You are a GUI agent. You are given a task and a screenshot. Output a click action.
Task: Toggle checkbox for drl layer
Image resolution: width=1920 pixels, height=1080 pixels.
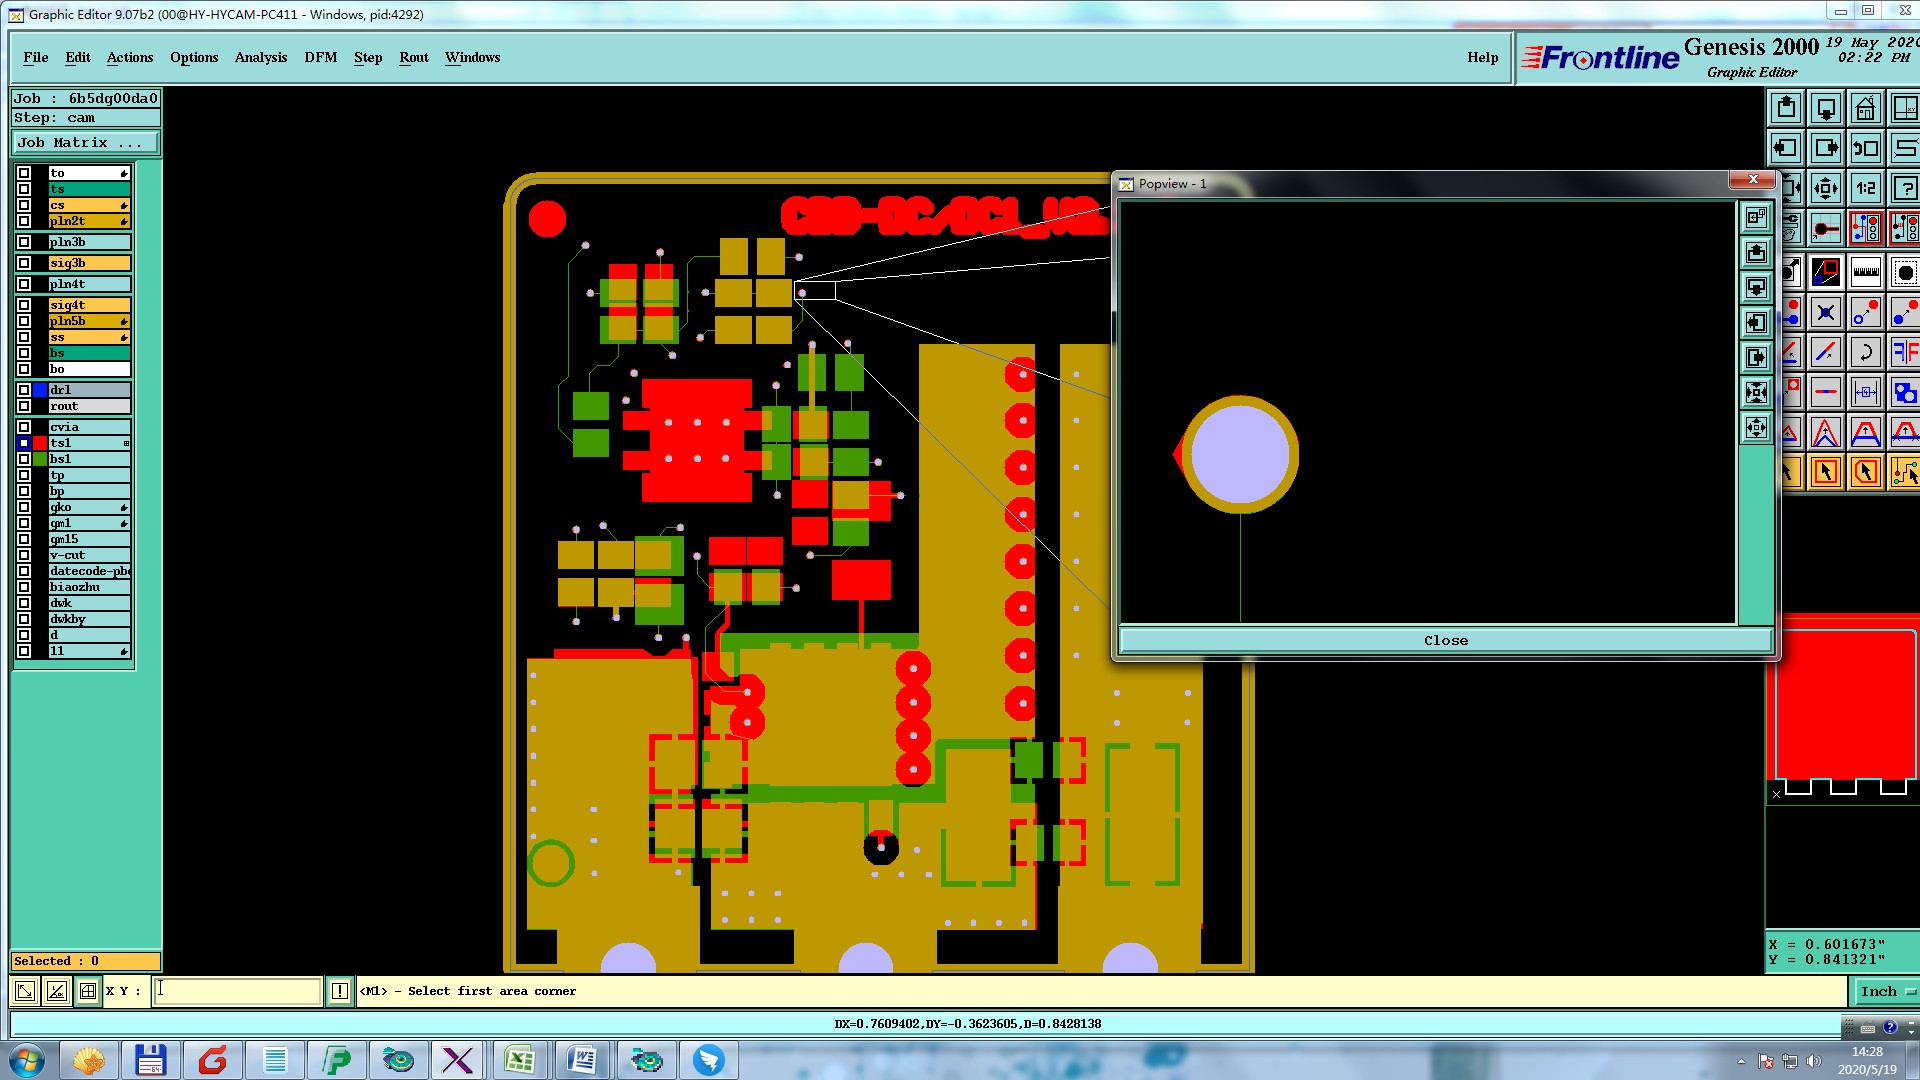click(24, 390)
